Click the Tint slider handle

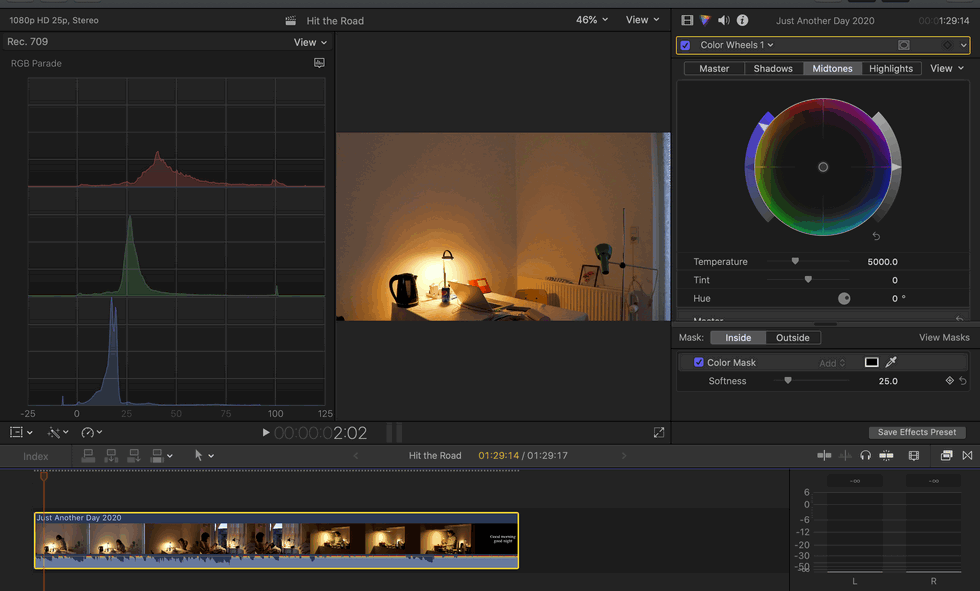pyautogui.click(x=808, y=279)
